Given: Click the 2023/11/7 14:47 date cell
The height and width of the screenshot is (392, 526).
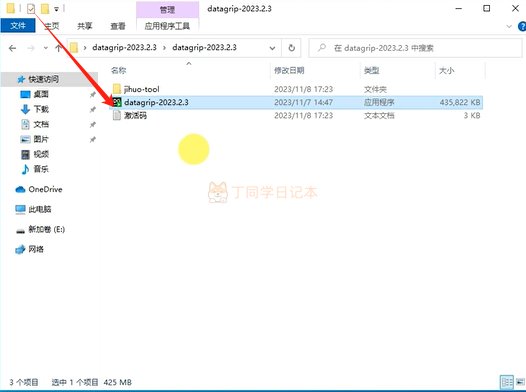Looking at the screenshot, I should coord(303,102).
